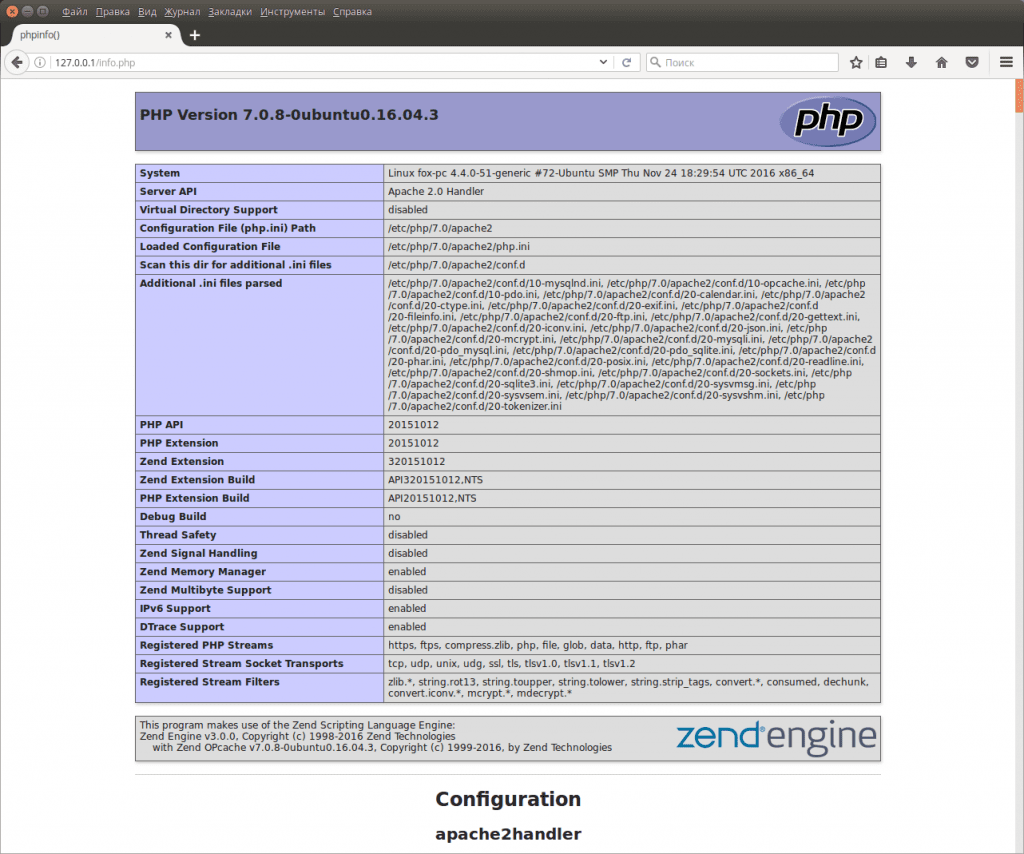Viewport: 1024px width, 854px height.
Task: Show bookmarks list icon in toolbar
Action: [x=881, y=62]
